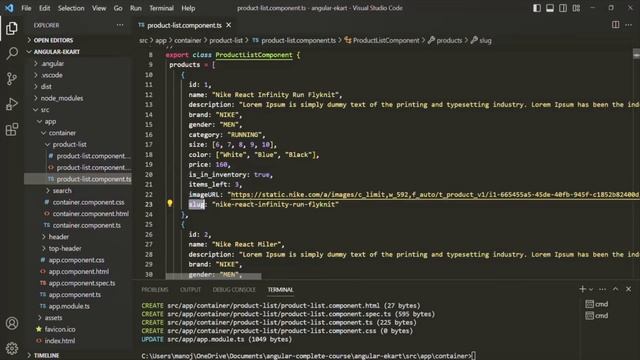
Task: Expand the assets folder
Action: click(53, 318)
